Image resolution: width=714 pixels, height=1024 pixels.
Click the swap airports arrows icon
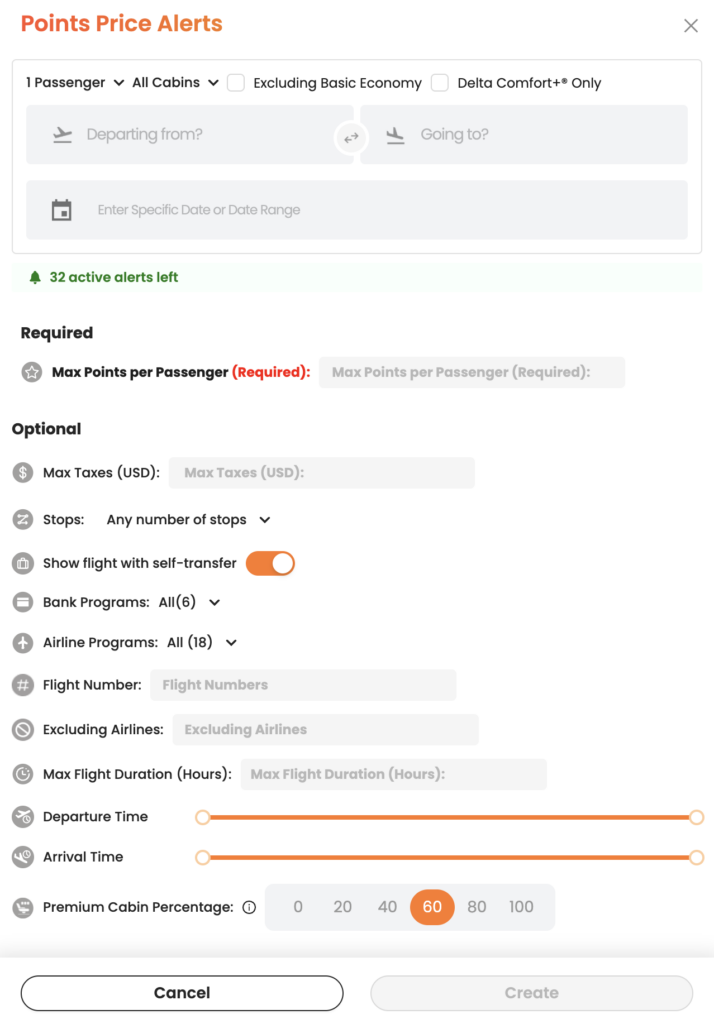point(351,138)
